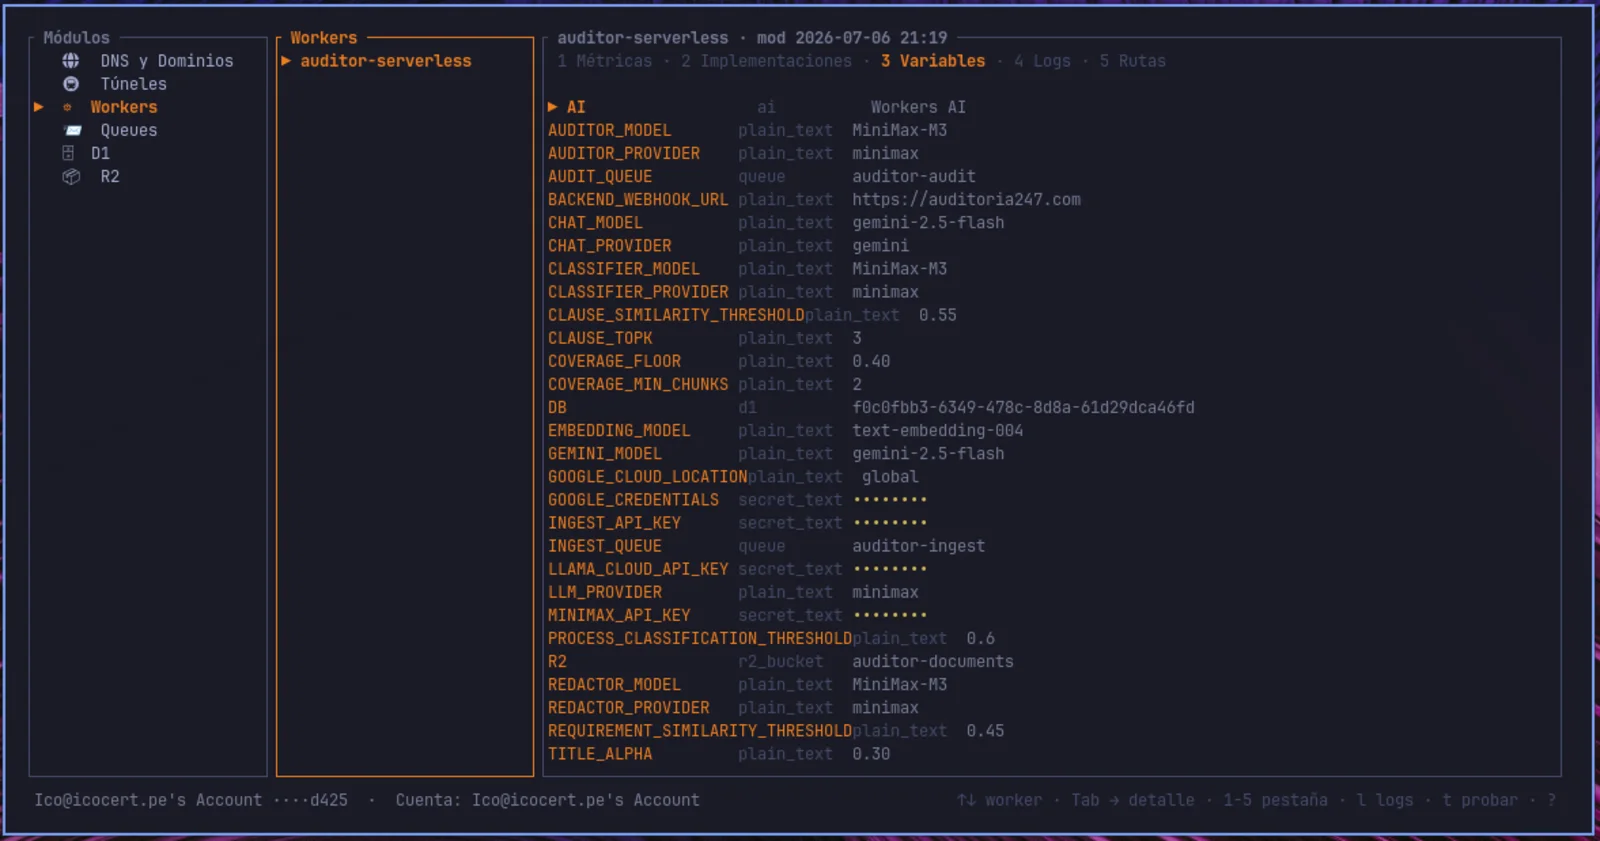Click the account label ending d425
The image size is (1600, 841).
coord(191,800)
